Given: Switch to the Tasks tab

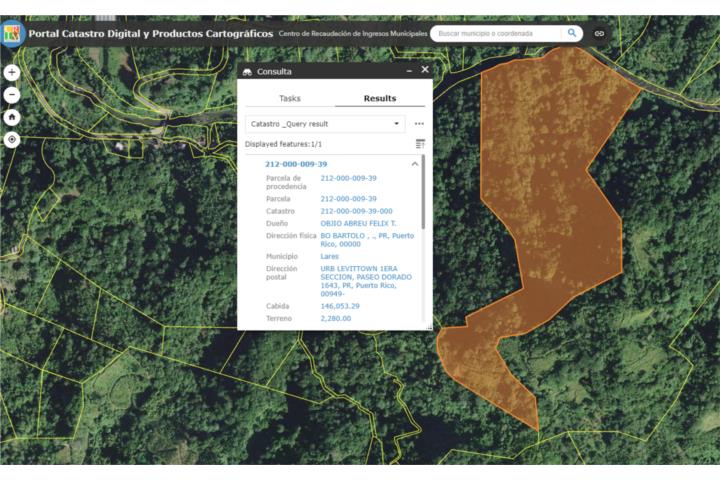Looking at the screenshot, I should coord(290,98).
